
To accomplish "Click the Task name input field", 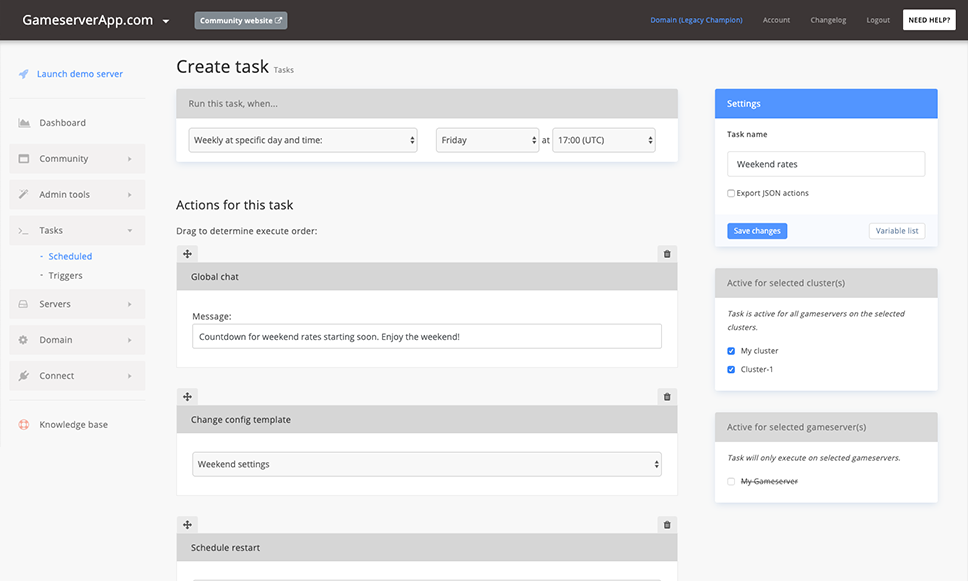I will (x=826, y=164).
